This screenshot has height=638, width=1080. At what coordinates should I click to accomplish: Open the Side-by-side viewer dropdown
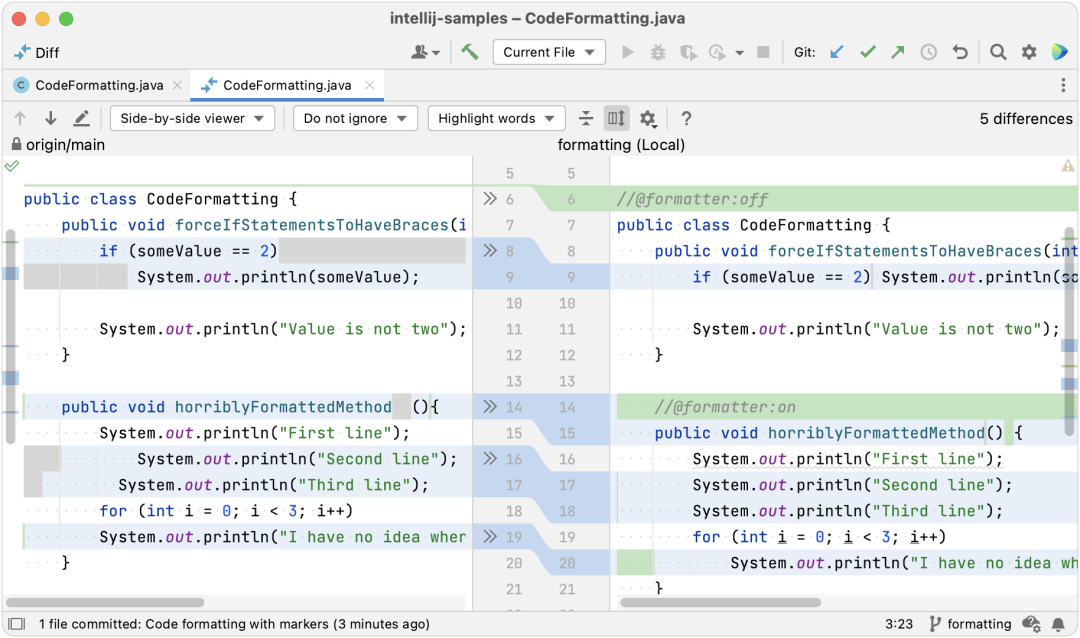coord(192,119)
